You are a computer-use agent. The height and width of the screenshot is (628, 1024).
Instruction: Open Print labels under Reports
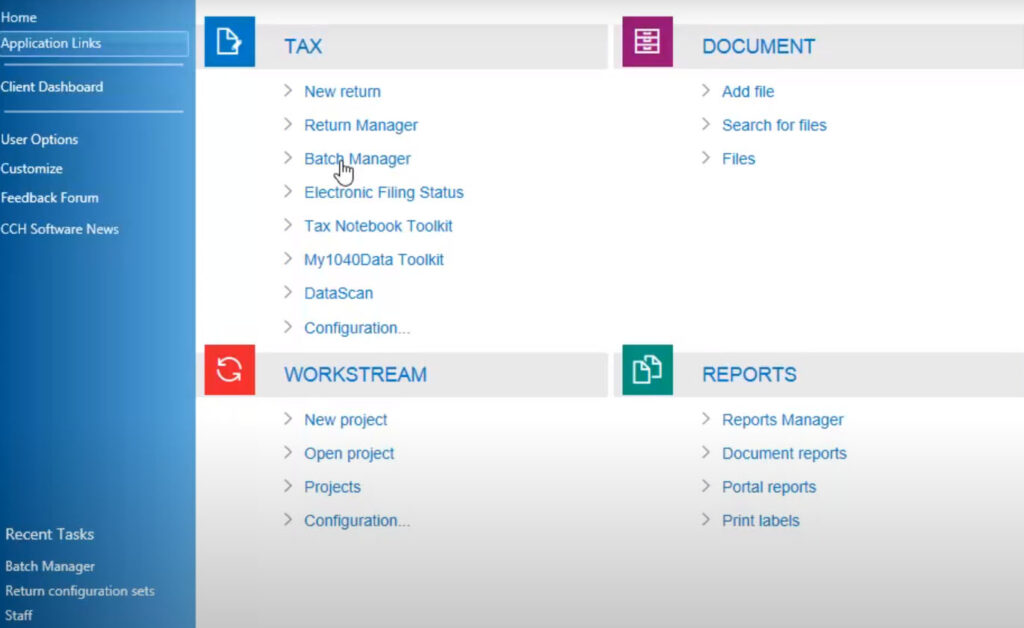(760, 520)
